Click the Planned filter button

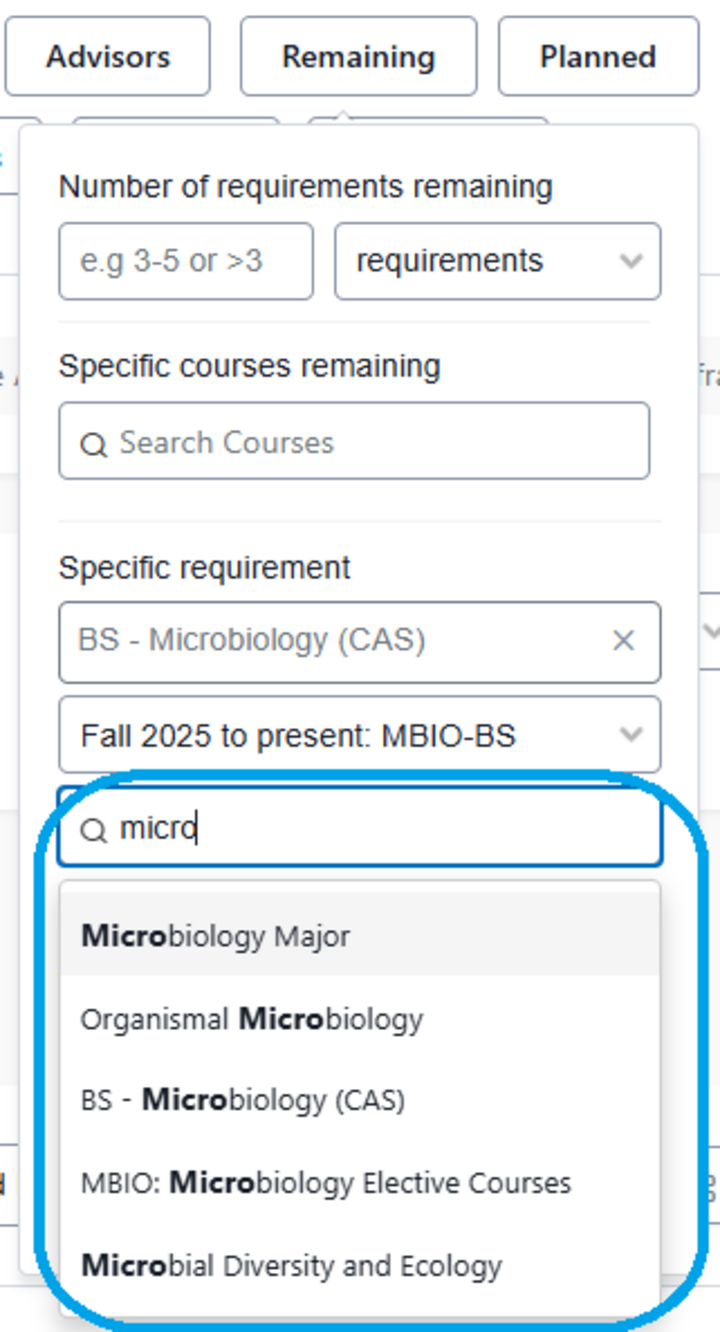click(597, 57)
